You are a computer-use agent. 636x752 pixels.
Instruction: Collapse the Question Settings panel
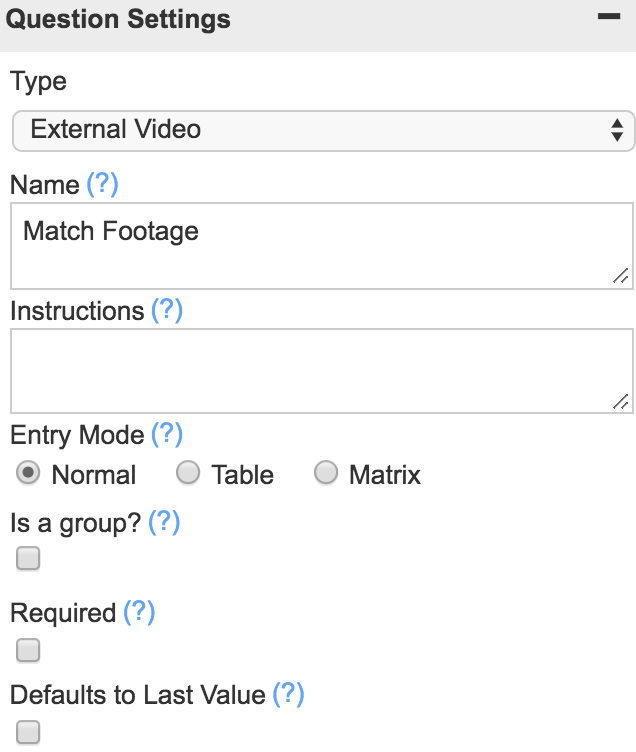pyautogui.click(x=609, y=17)
